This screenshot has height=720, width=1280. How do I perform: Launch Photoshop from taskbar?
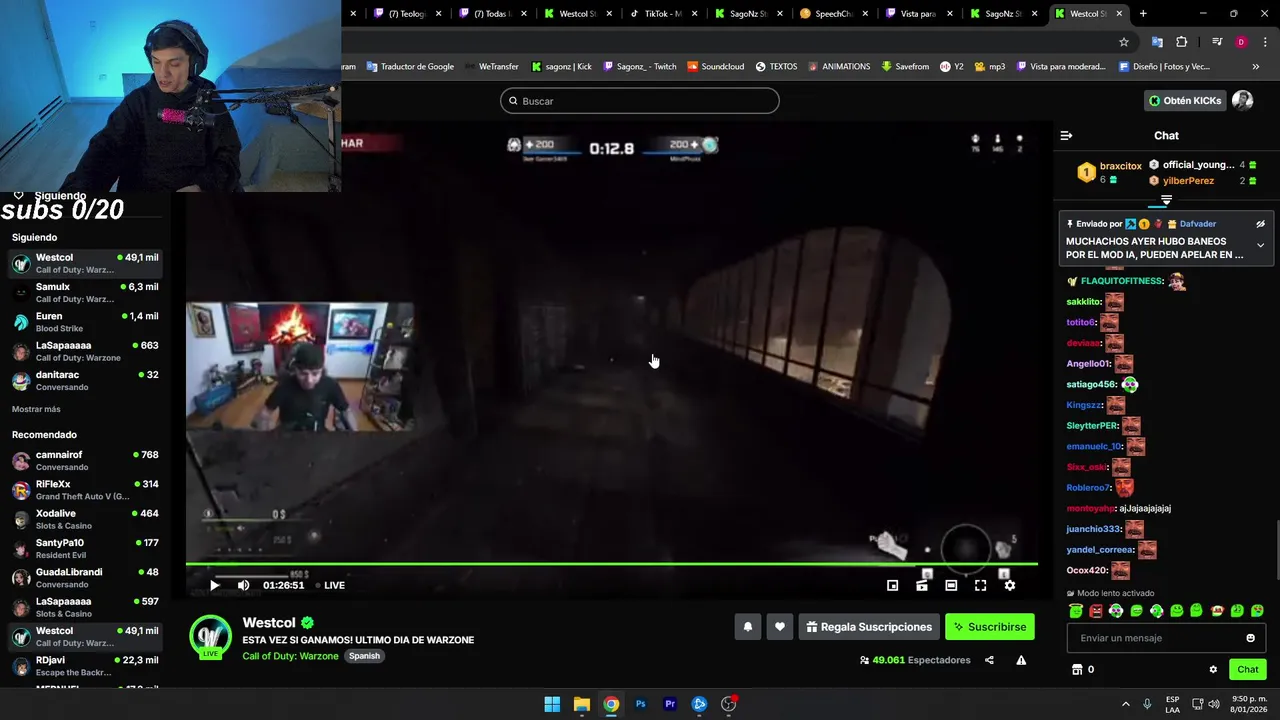(640, 704)
